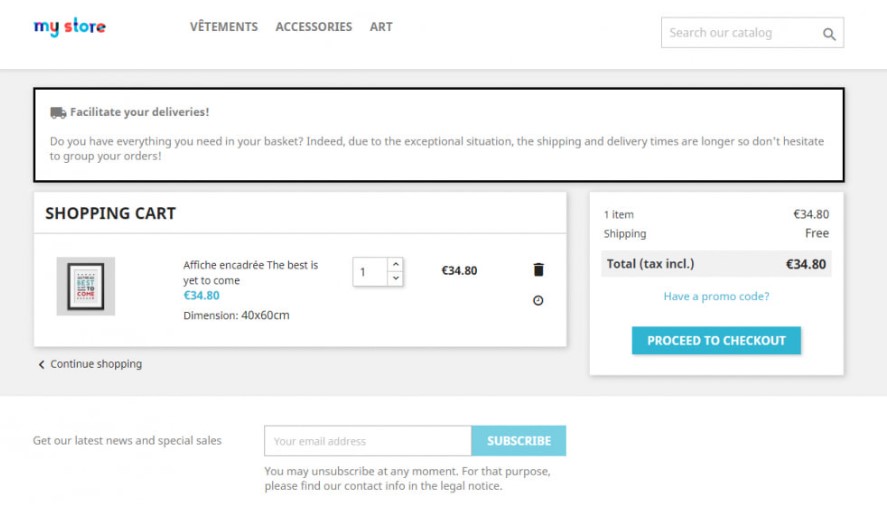Decrease quantity with the down arrow
This screenshot has height=508, width=887.
pos(396,278)
